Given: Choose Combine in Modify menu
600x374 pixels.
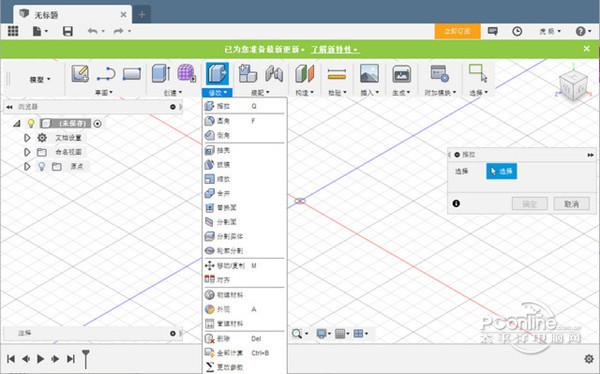Looking at the screenshot, I should click(245, 193).
